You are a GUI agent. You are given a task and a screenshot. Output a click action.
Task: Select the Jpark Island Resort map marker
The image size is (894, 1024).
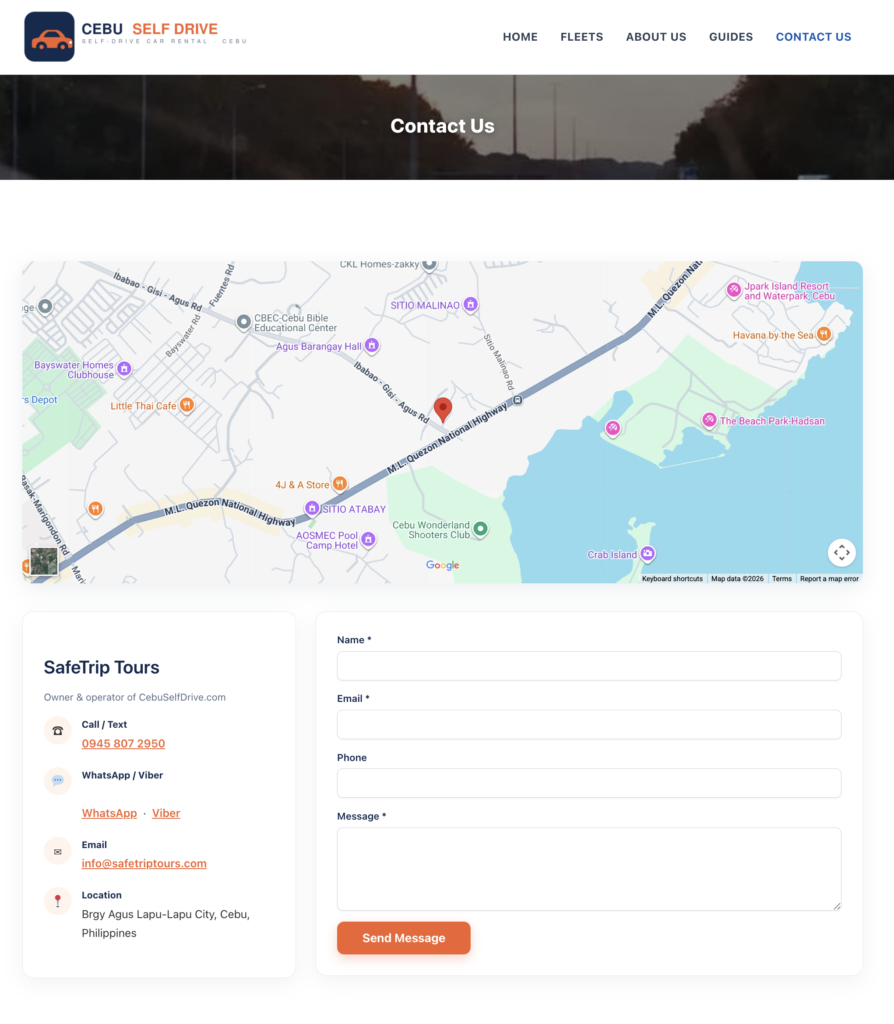(x=734, y=289)
